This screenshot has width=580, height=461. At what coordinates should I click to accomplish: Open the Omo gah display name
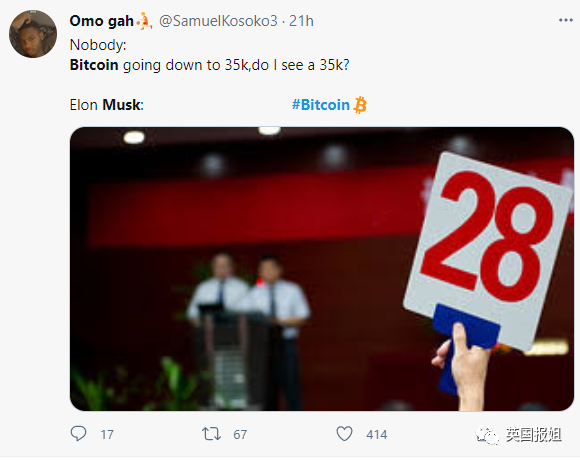[101, 21]
